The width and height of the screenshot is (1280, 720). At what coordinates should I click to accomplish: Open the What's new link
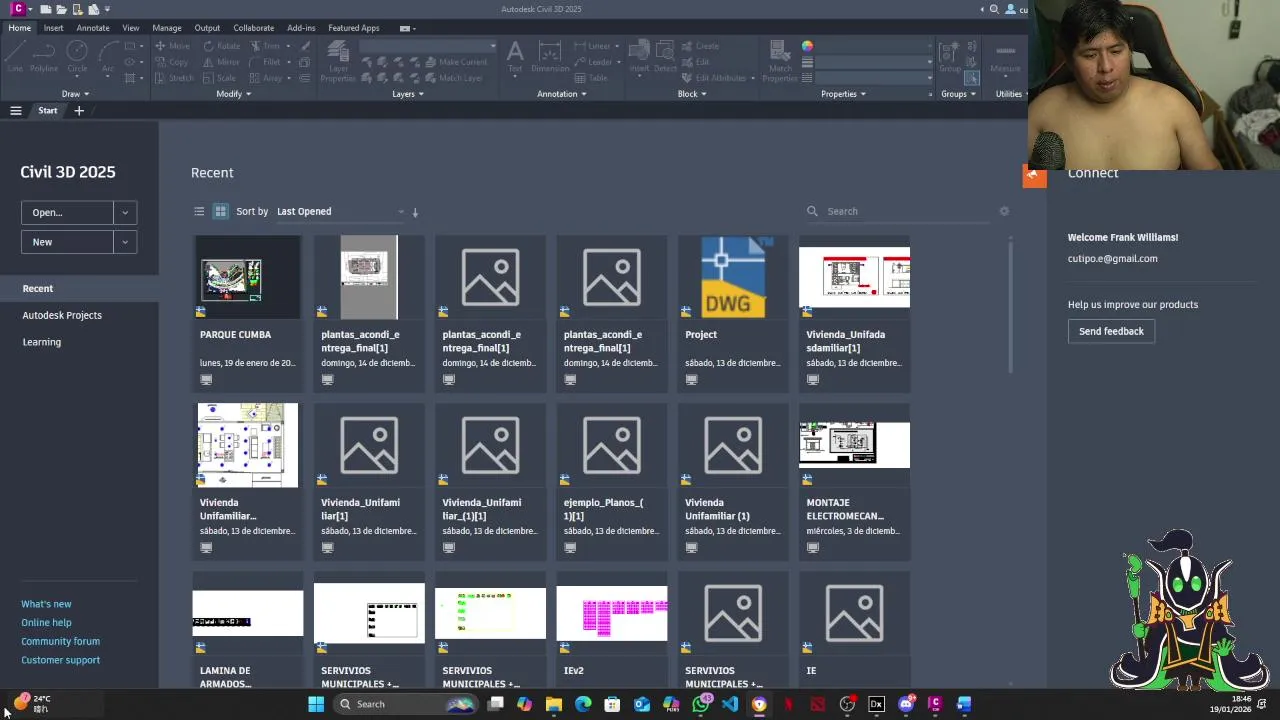(x=46, y=604)
